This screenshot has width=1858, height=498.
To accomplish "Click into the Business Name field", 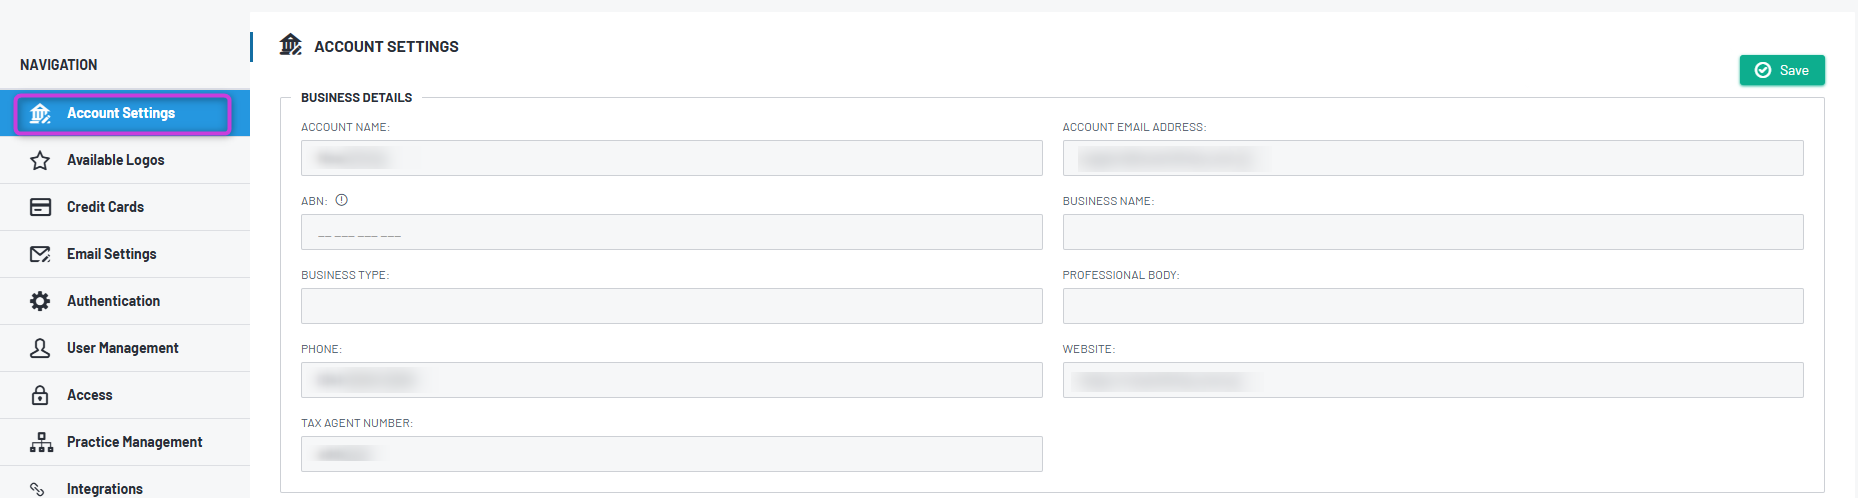I will pos(1433,232).
